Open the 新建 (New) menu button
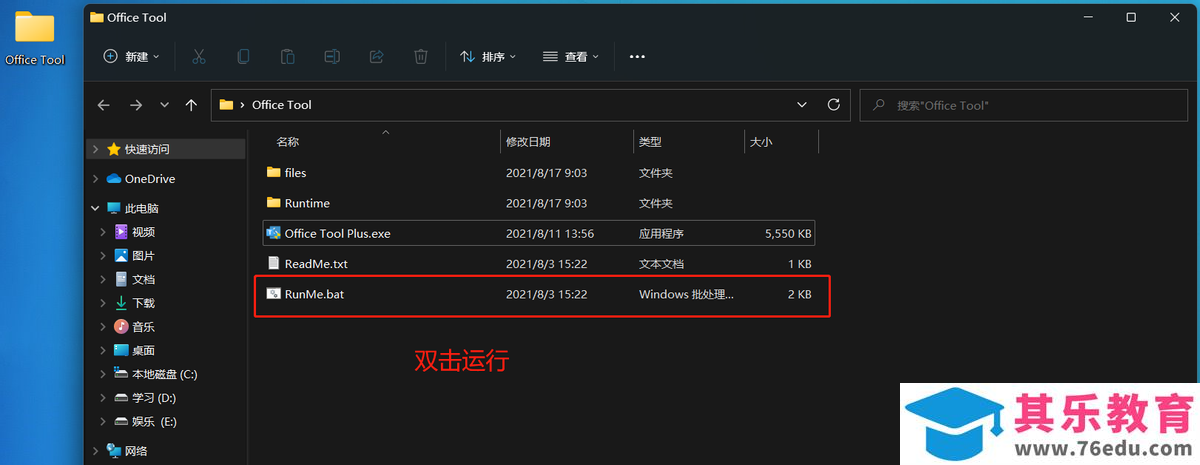Screen dimensions: 1200x465 (131, 57)
